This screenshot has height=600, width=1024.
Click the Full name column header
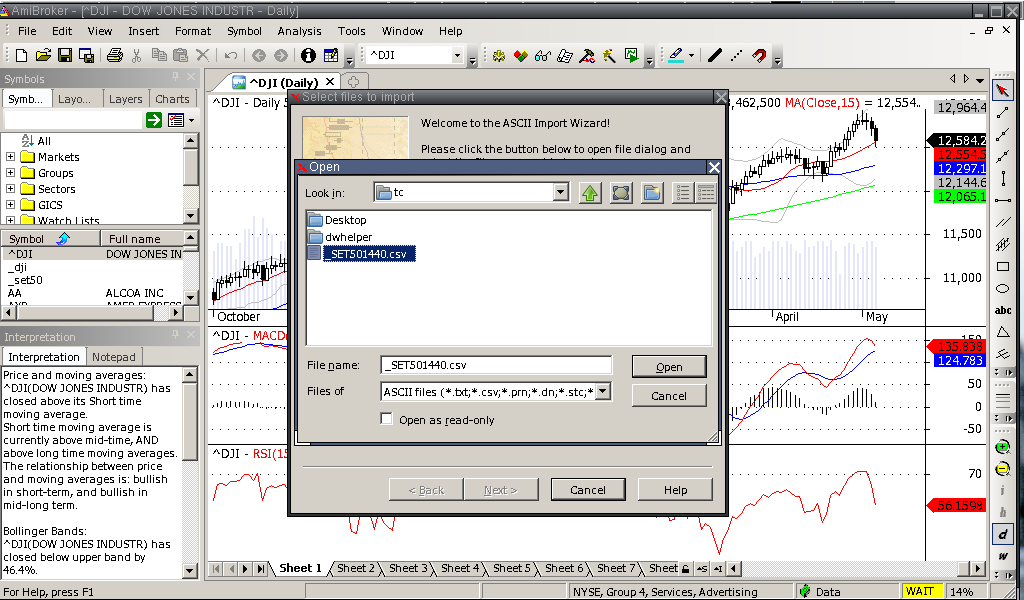[142, 239]
